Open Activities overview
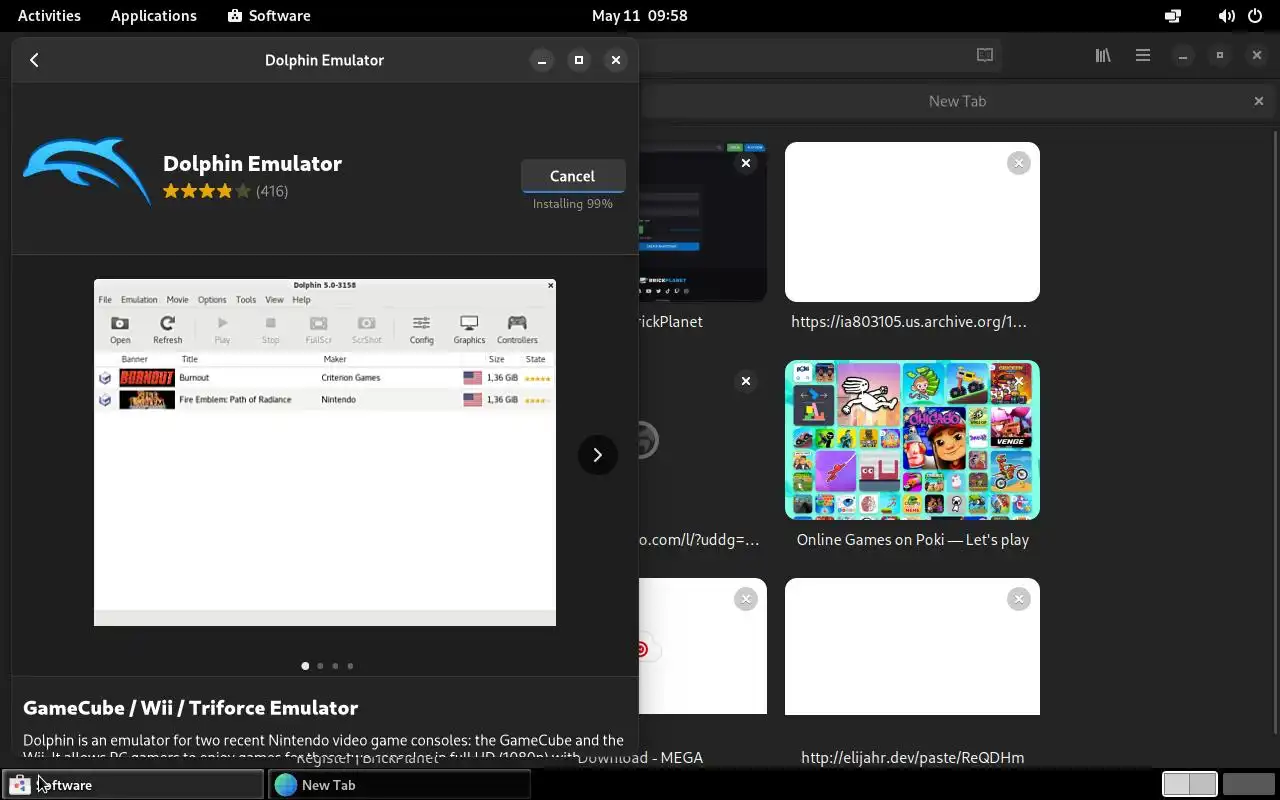The image size is (1280, 800). (49, 16)
